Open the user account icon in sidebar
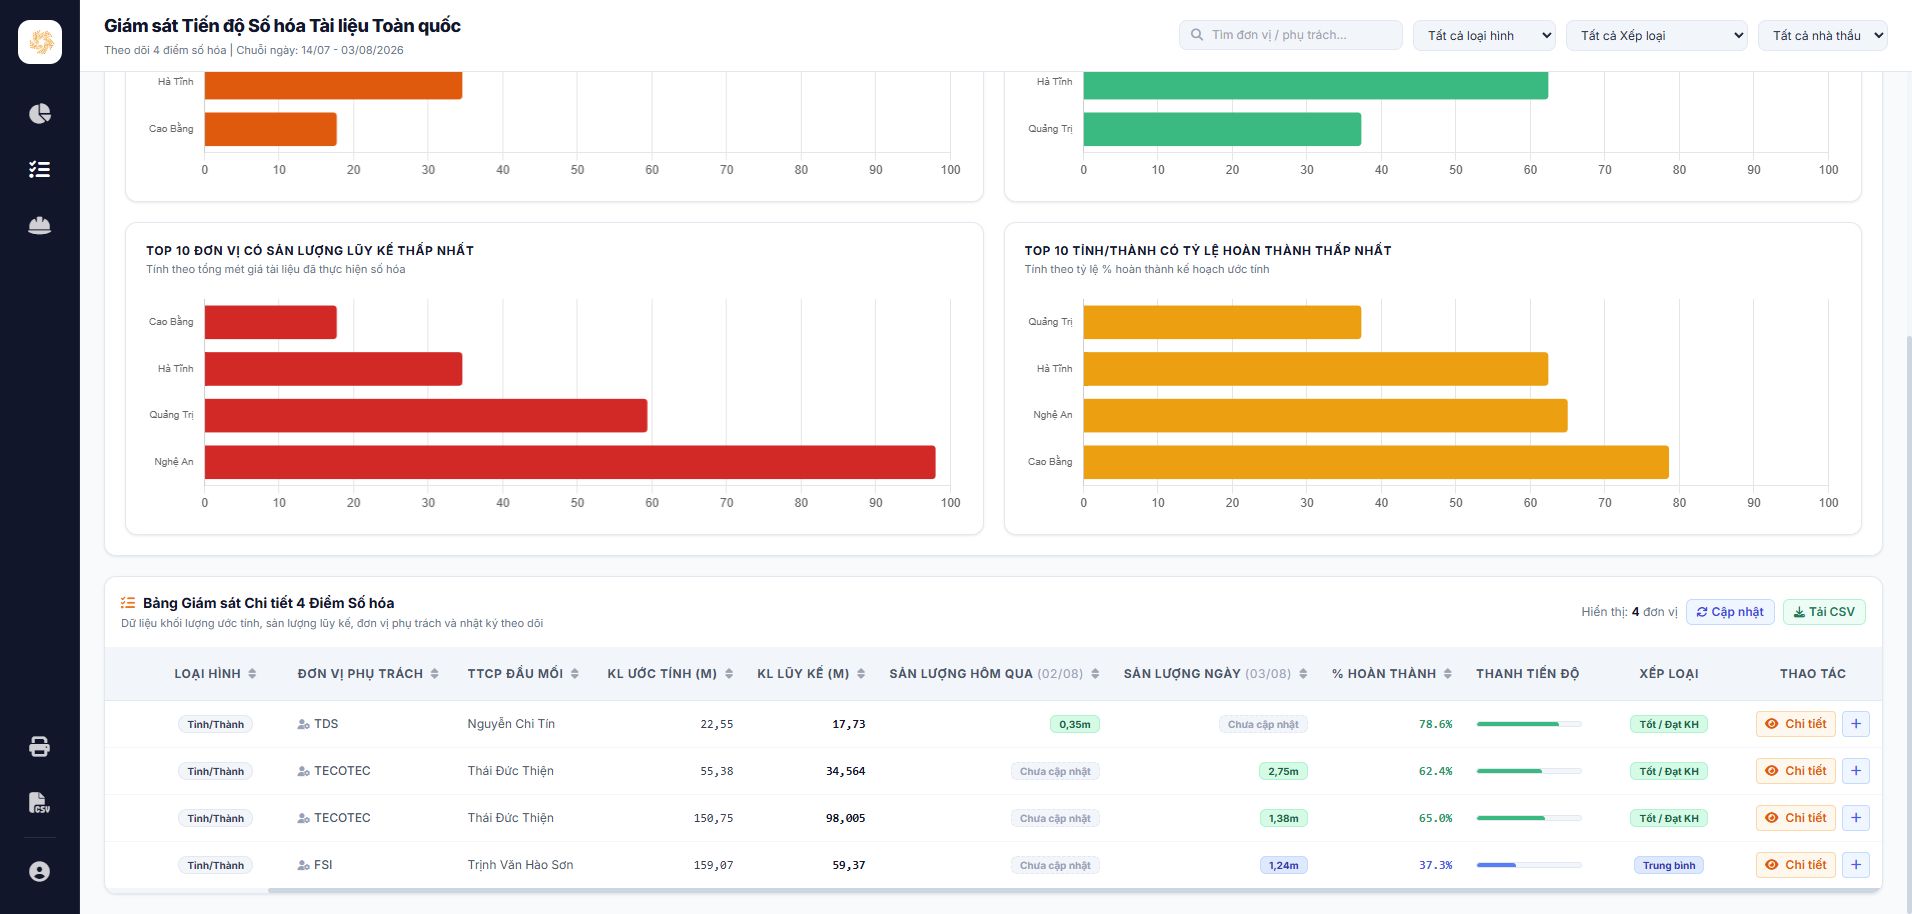Screen dimensions: 1912x914 (40, 871)
